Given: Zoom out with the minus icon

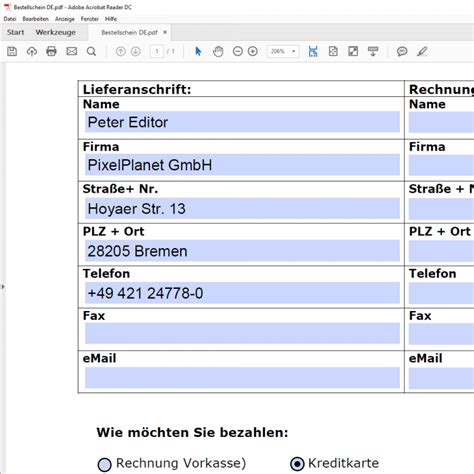Looking at the screenshot, I should point(238,51).
